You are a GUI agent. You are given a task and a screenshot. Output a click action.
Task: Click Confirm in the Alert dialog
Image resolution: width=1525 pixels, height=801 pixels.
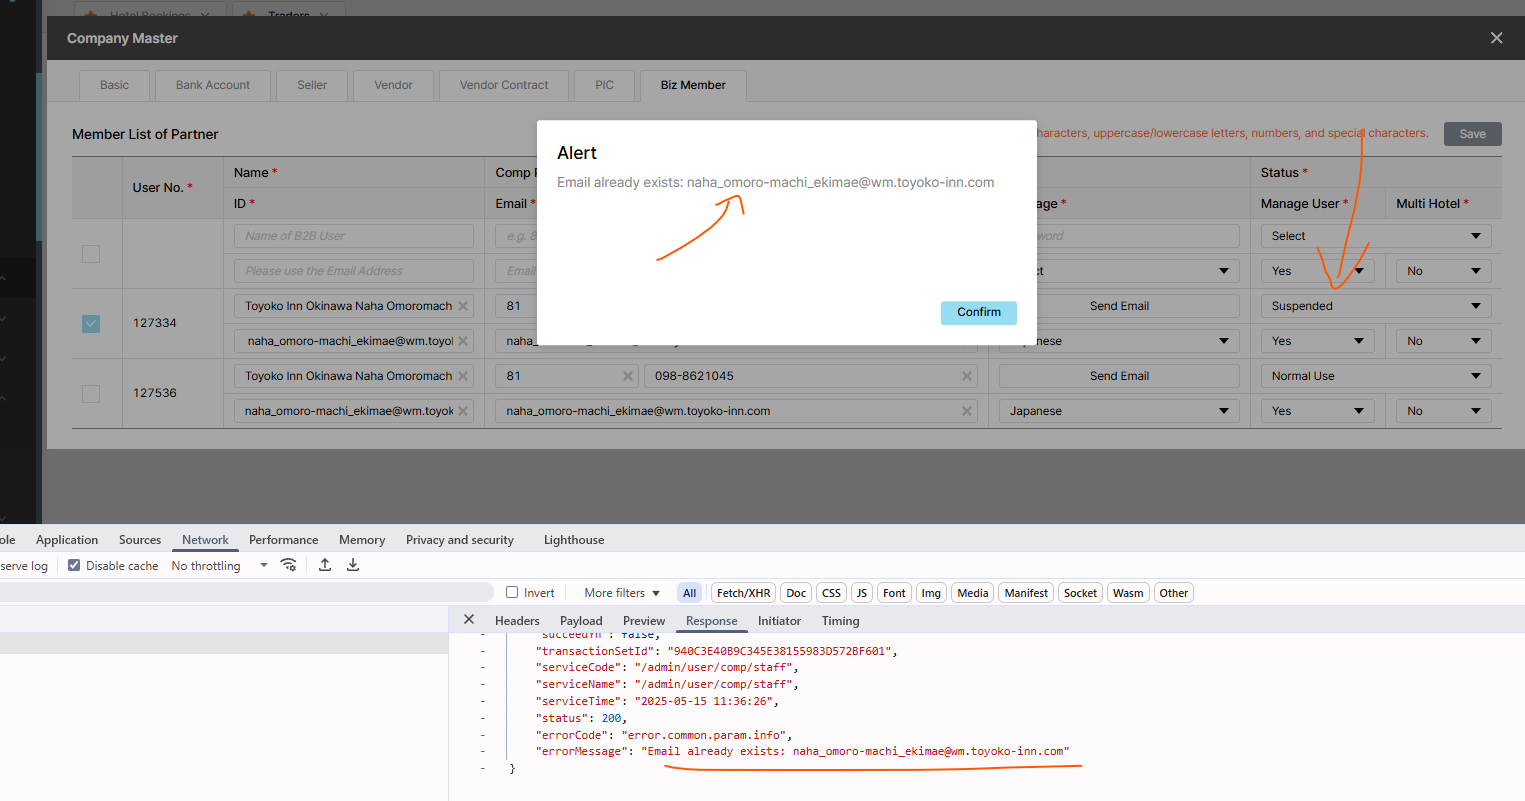tap(978, 312)
